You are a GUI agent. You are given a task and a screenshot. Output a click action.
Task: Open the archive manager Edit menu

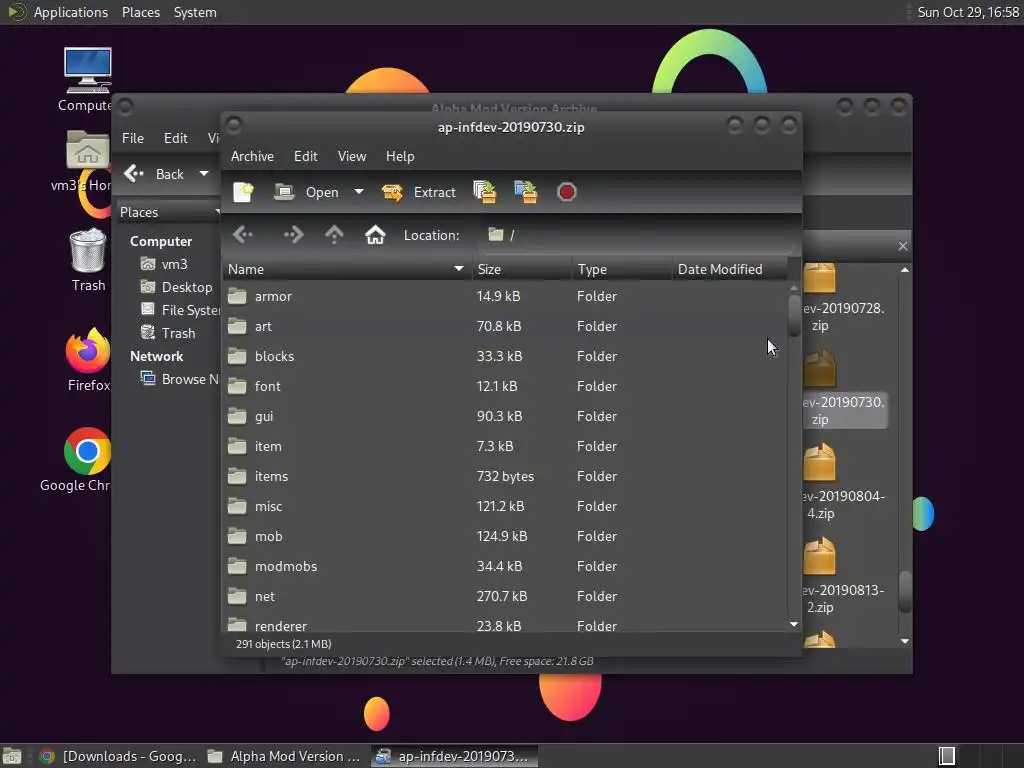pos(306,156)
